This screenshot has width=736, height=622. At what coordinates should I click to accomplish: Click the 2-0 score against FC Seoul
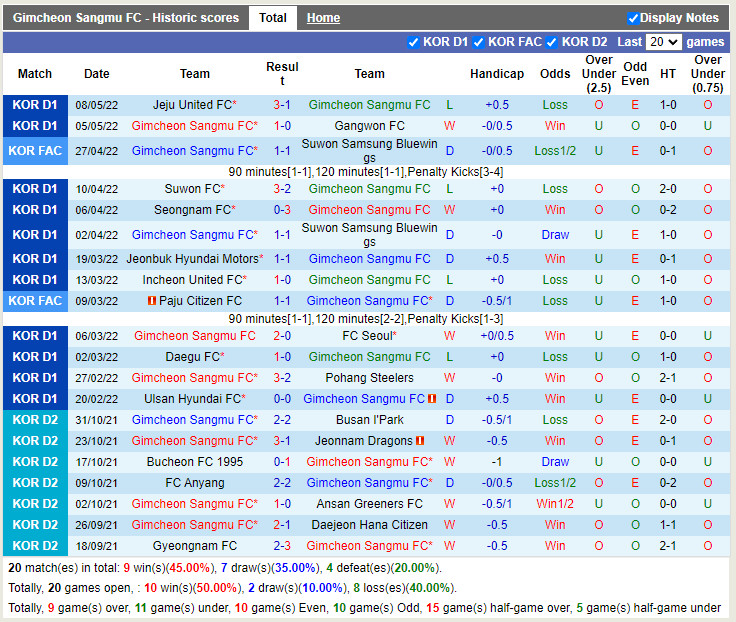tap(282, 336)
